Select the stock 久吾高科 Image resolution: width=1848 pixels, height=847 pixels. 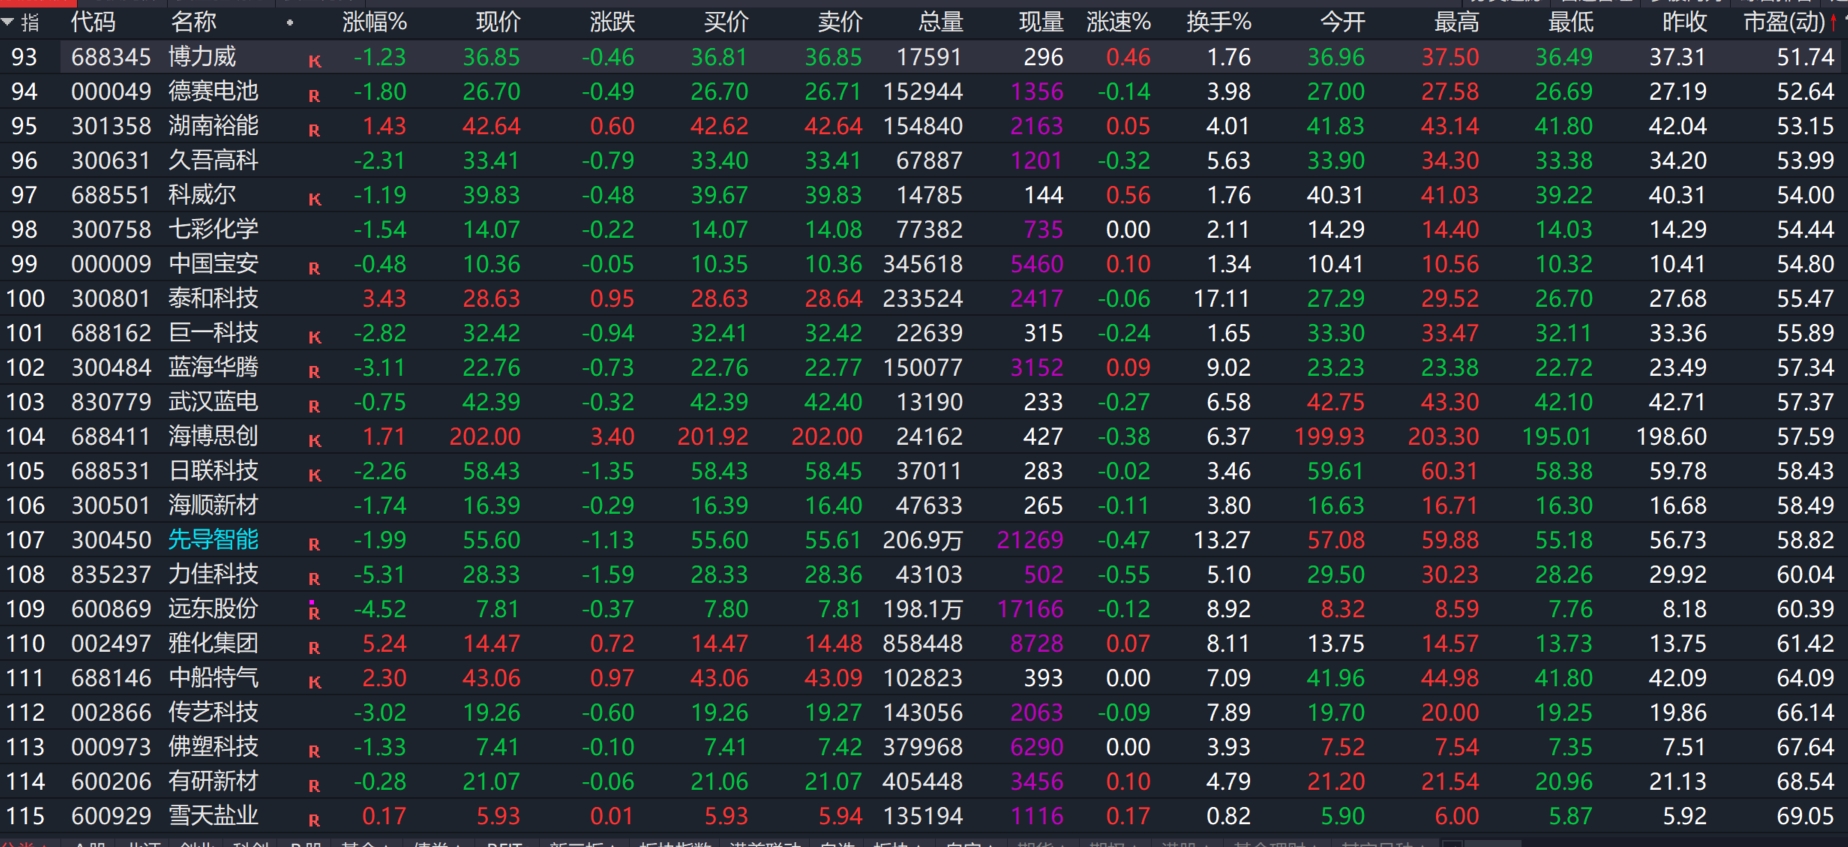click(x=214, y=161)
